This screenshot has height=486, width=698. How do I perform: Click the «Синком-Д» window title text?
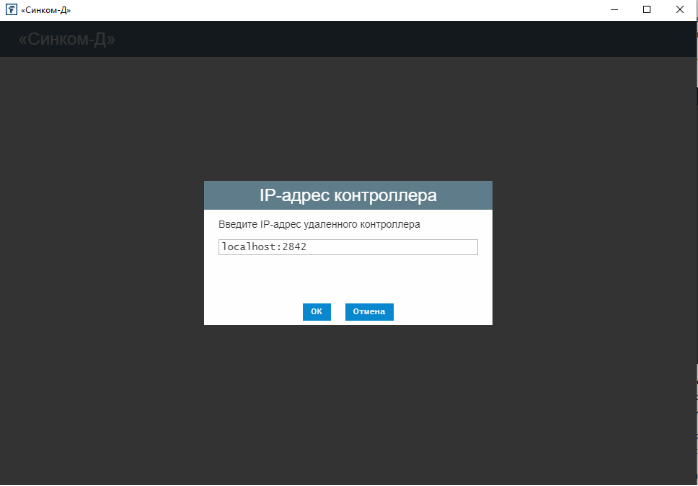tap(46, 9)
